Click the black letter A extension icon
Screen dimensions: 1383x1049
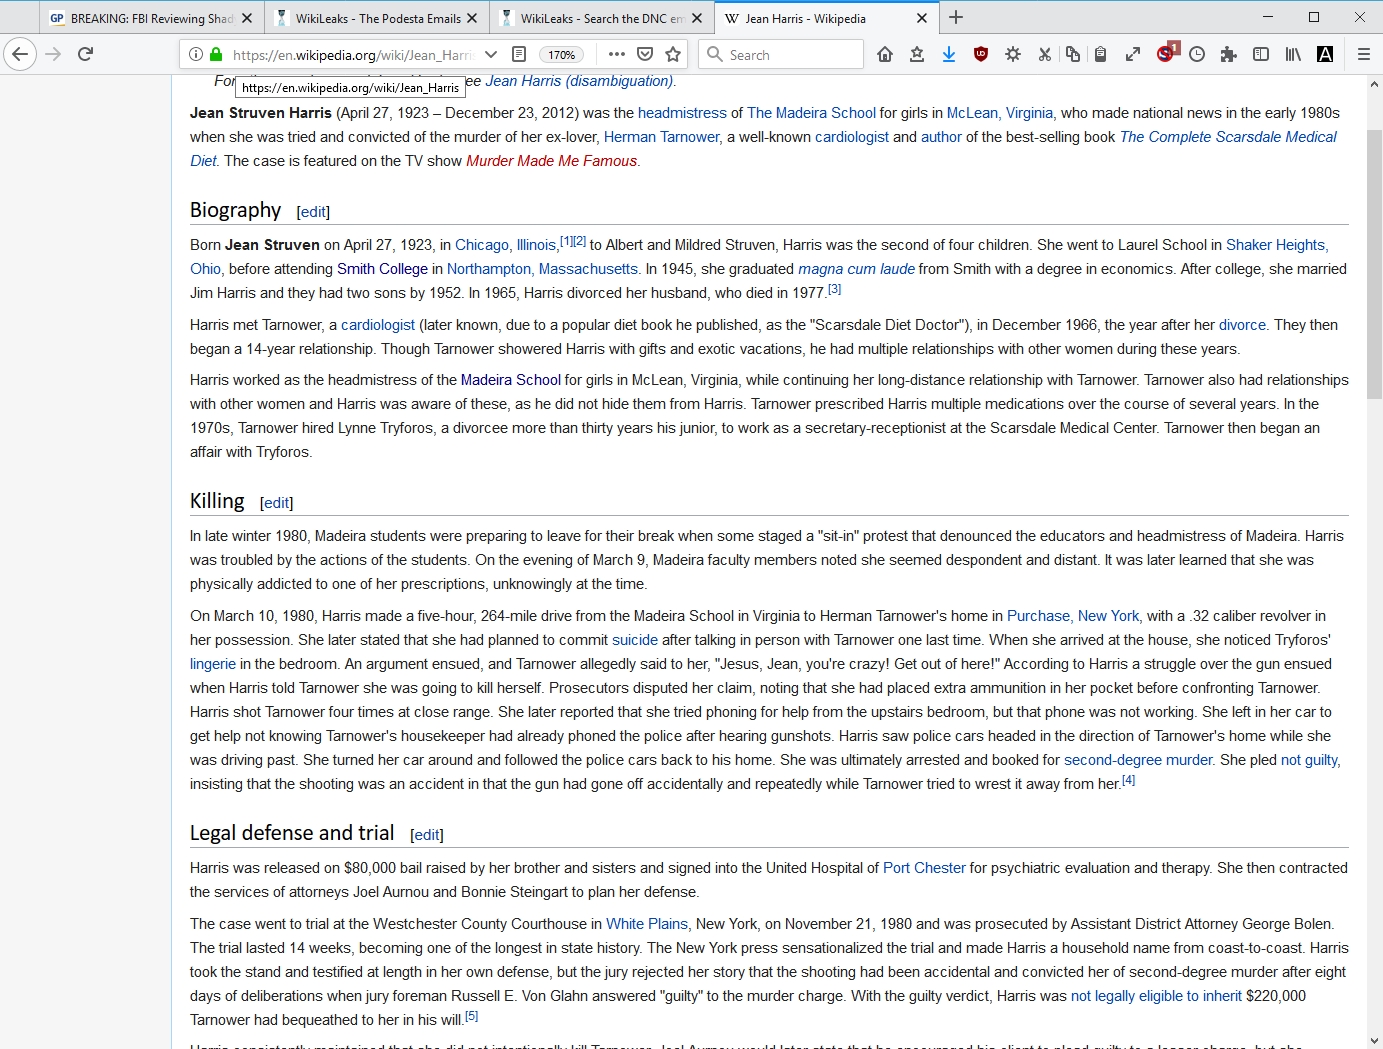pyautogui.click(x=1325, y=54)
